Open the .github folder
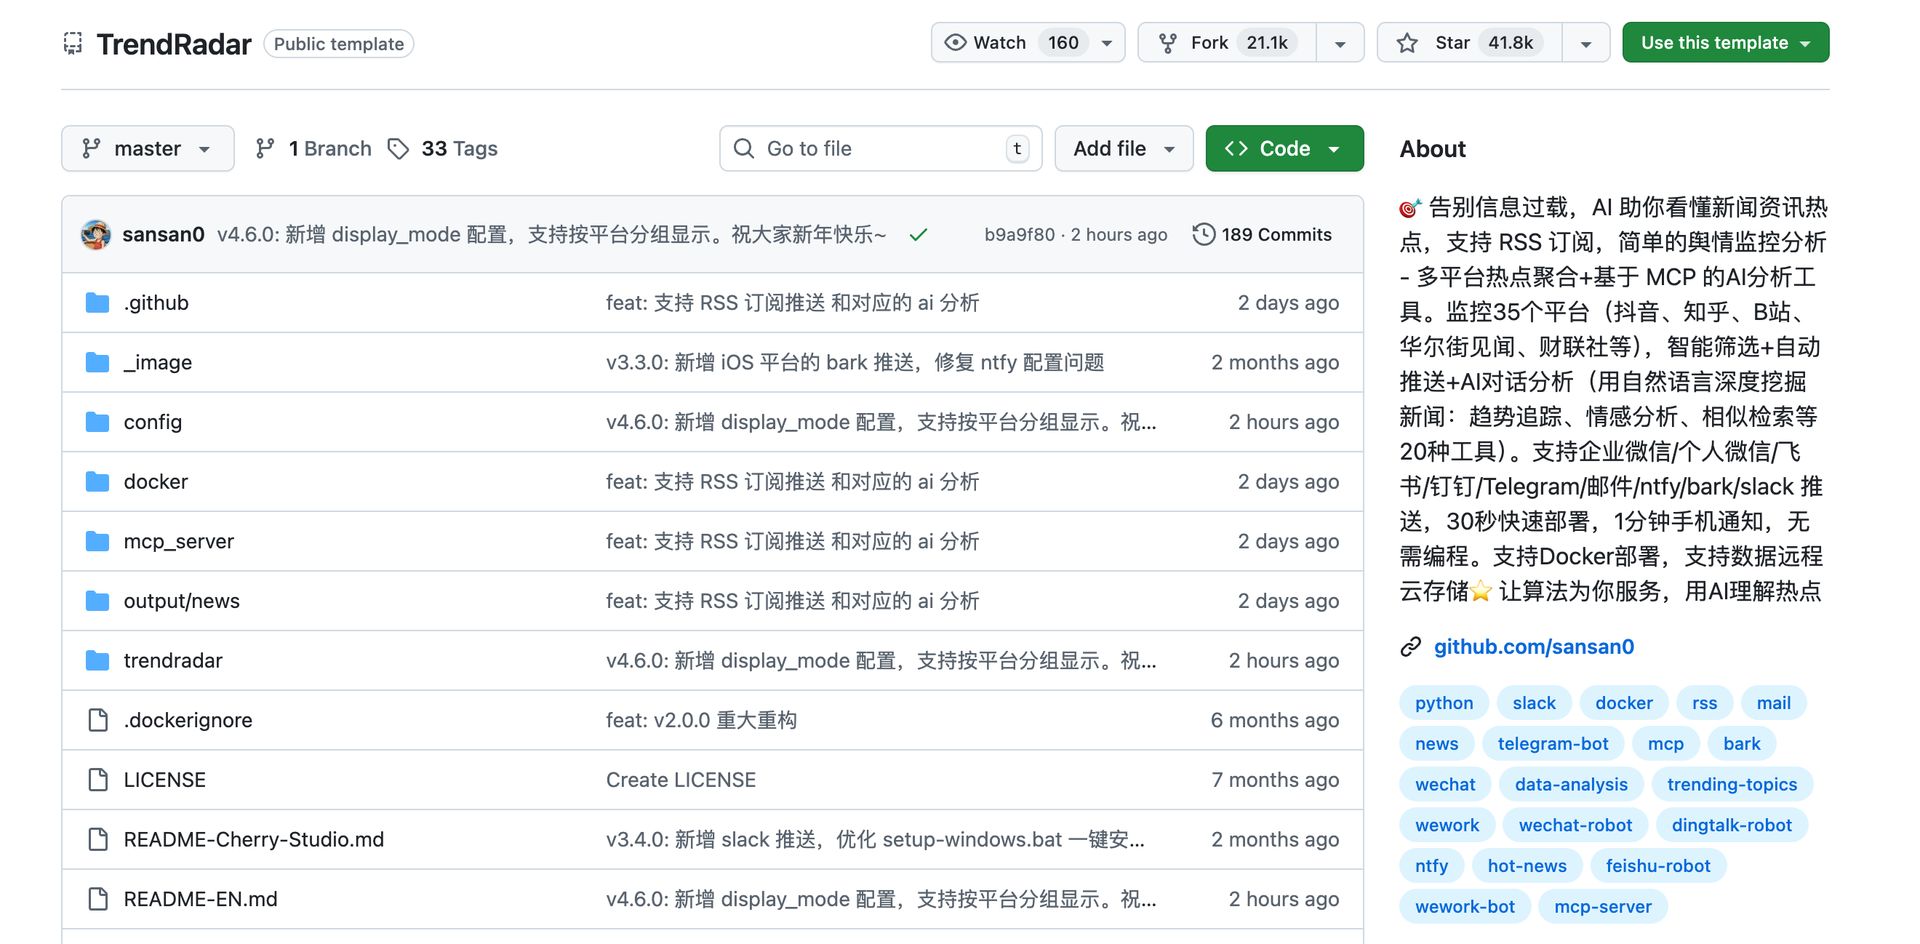 click(156, 303)
